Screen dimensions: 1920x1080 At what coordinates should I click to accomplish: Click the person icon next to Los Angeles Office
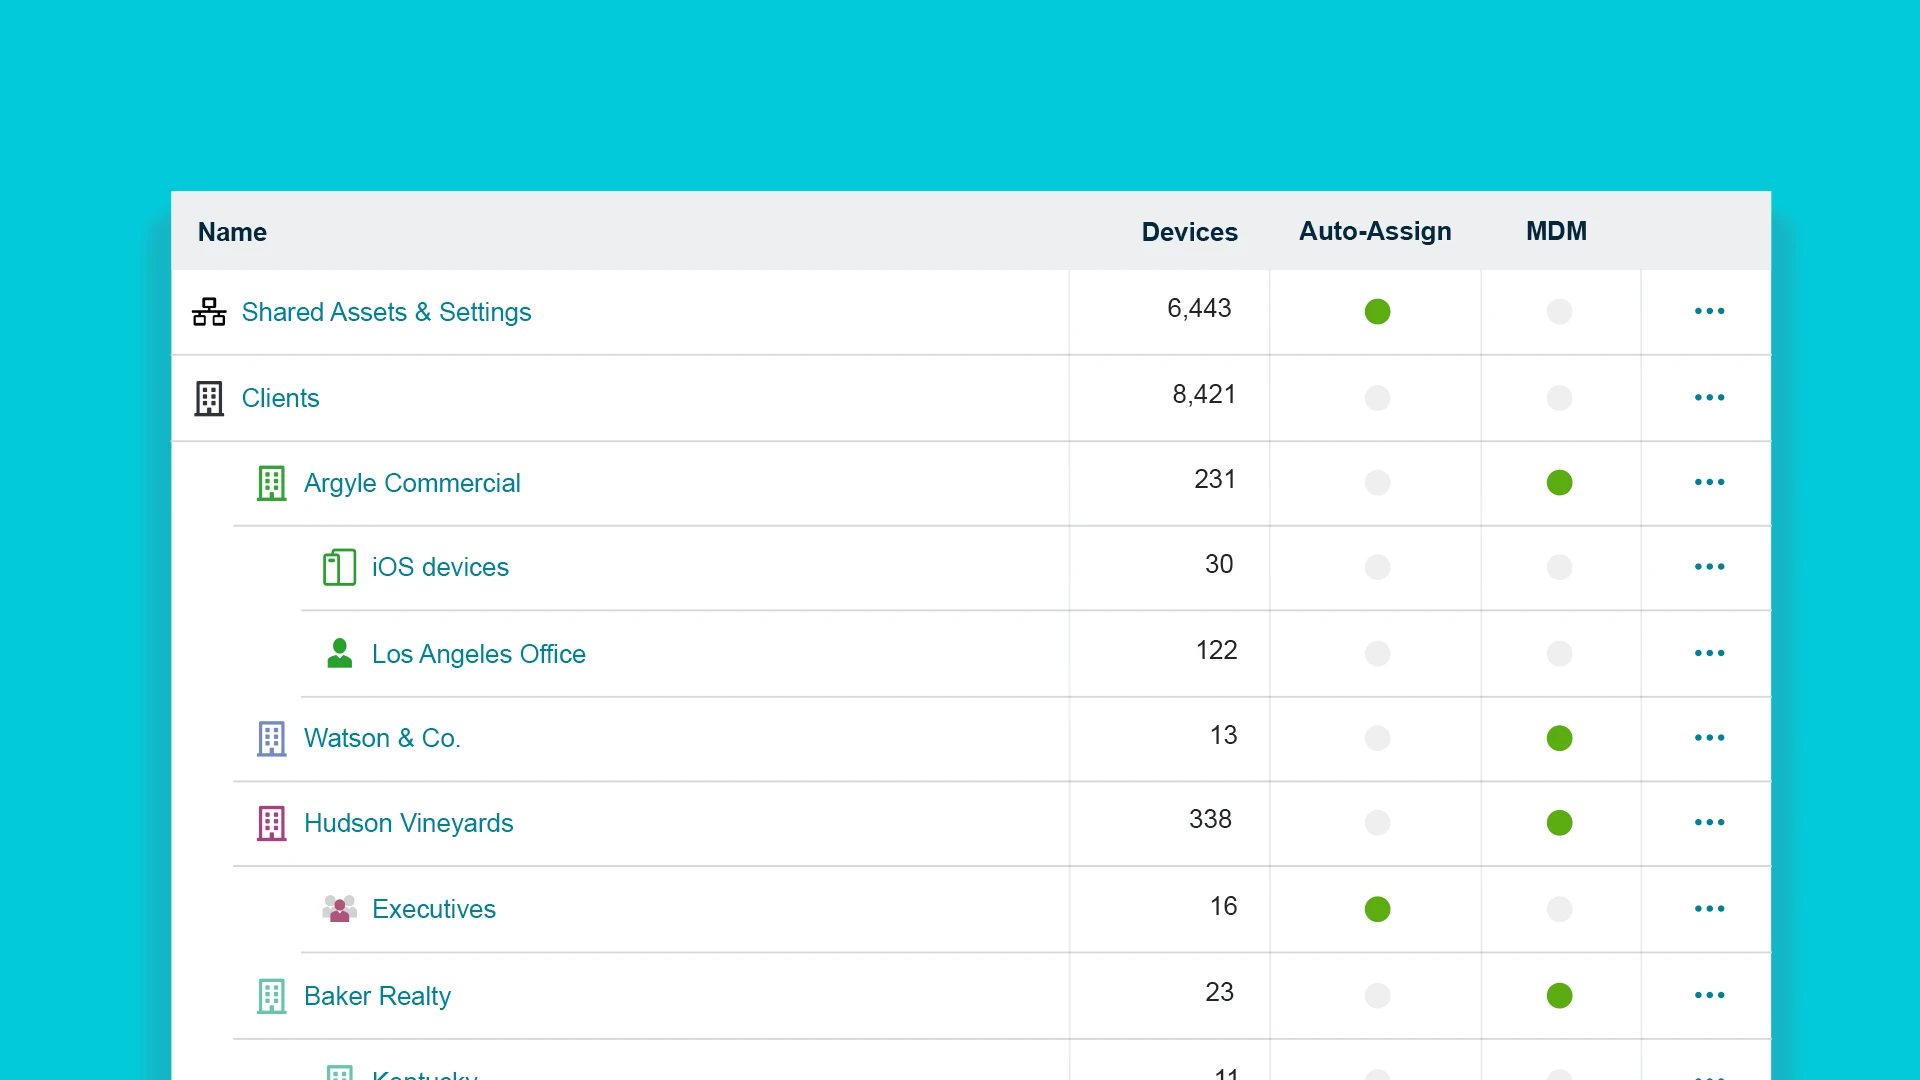[x=339, y=653]
